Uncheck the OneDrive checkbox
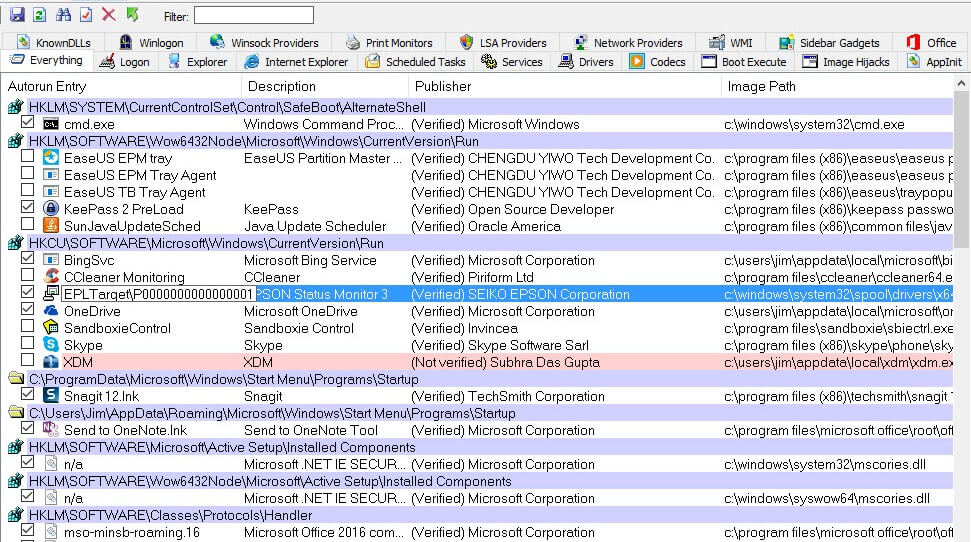This screenshot has height=542, width=971. 27,309
